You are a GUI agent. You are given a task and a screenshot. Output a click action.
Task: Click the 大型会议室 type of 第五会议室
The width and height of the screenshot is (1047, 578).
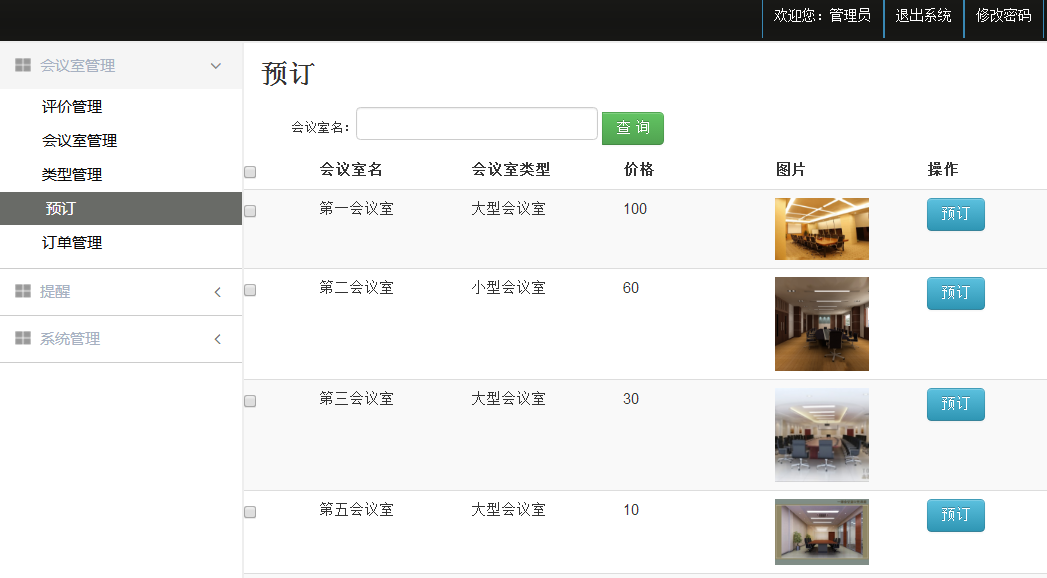tap(509, 510)
